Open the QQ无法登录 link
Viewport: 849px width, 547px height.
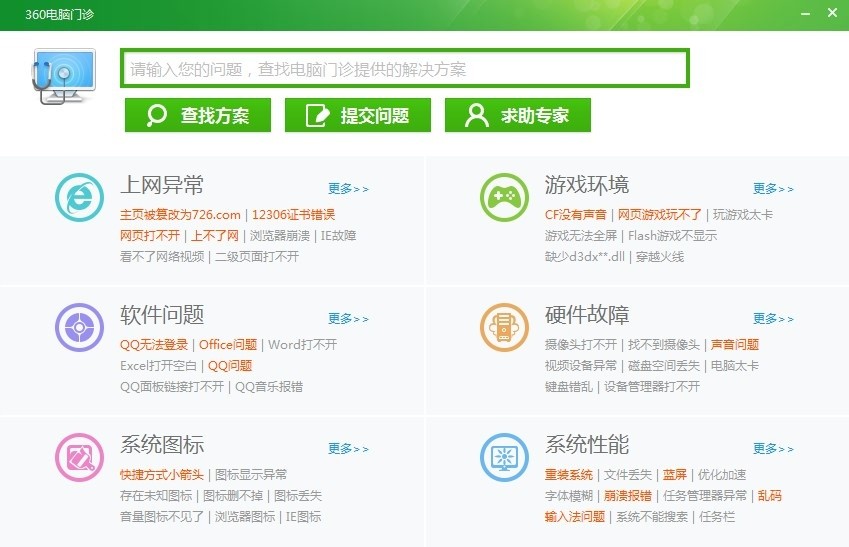tap(154, 345)
